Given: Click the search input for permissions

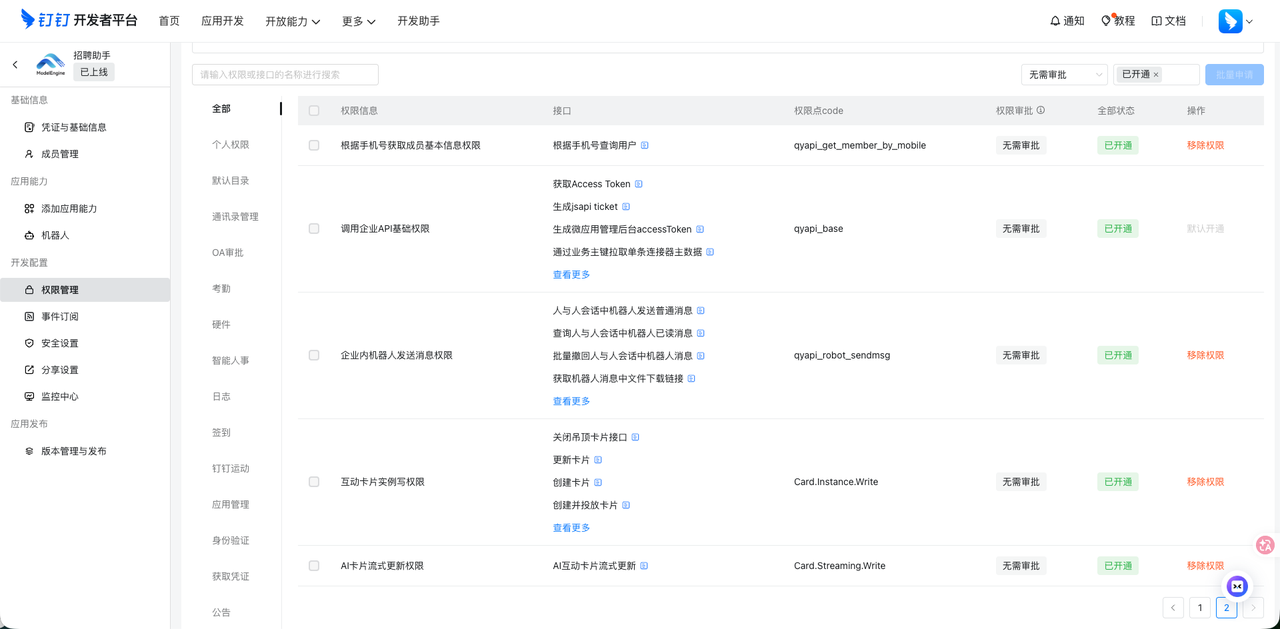Looking at the screenshot, I should 283,74.
